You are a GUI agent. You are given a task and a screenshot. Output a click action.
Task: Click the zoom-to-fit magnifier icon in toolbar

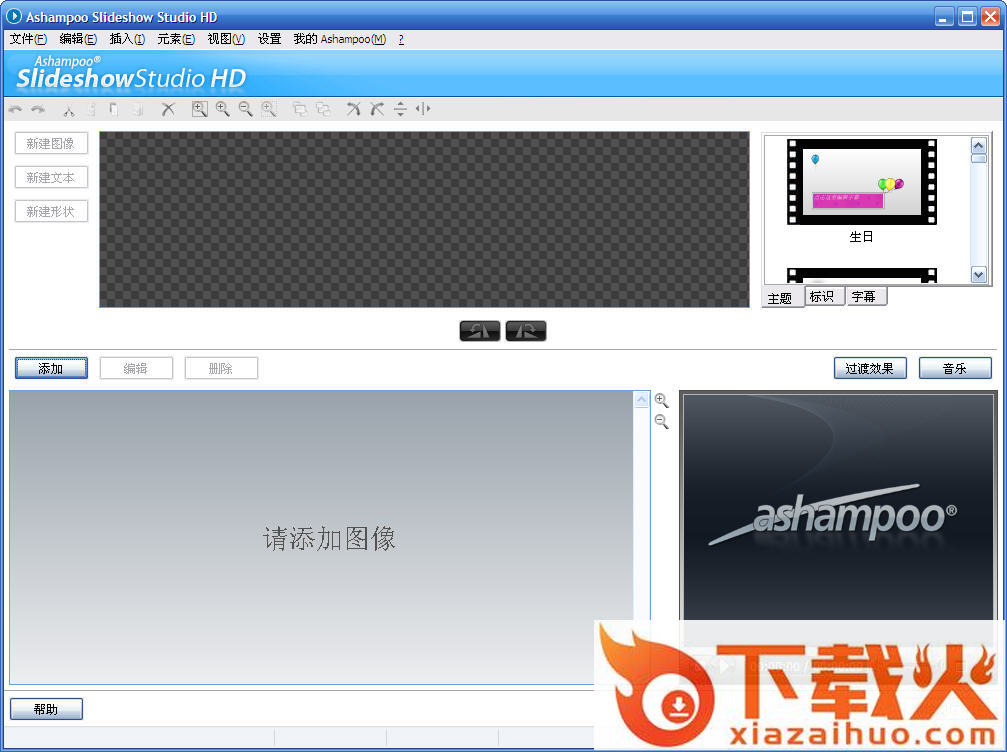pos(200,109)
